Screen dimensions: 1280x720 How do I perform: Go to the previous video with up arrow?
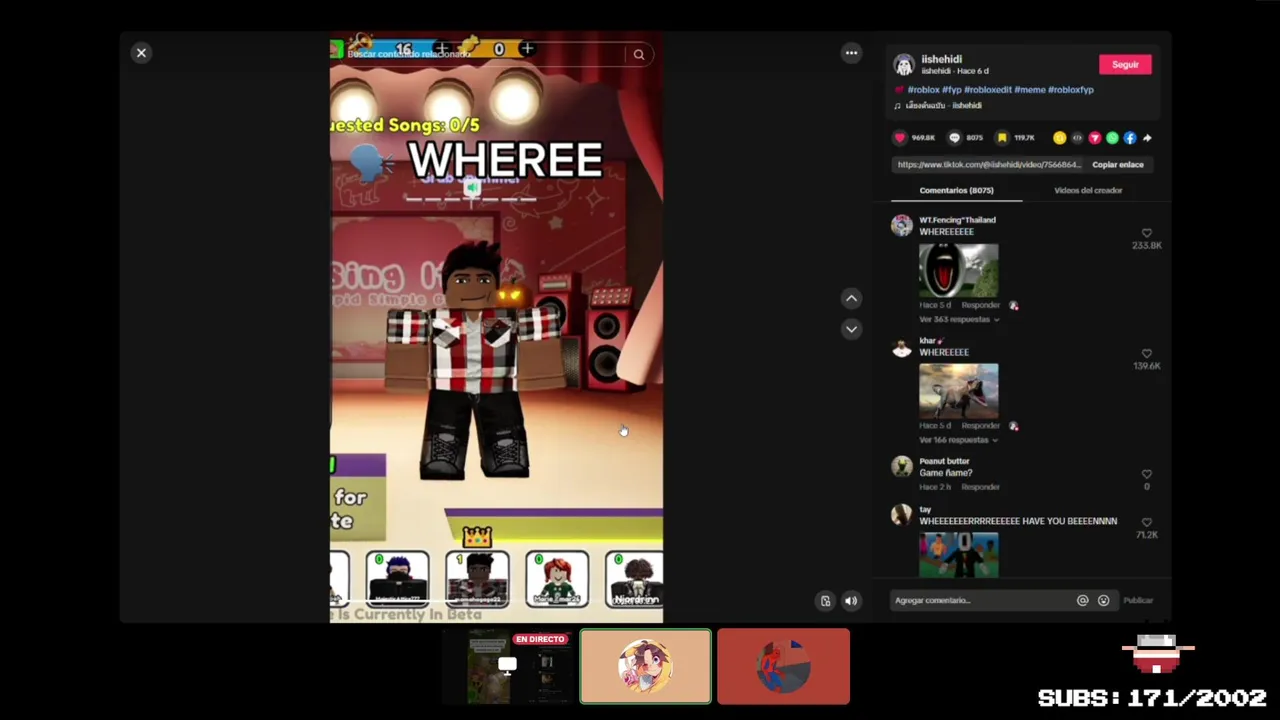[x=851, y=298]
